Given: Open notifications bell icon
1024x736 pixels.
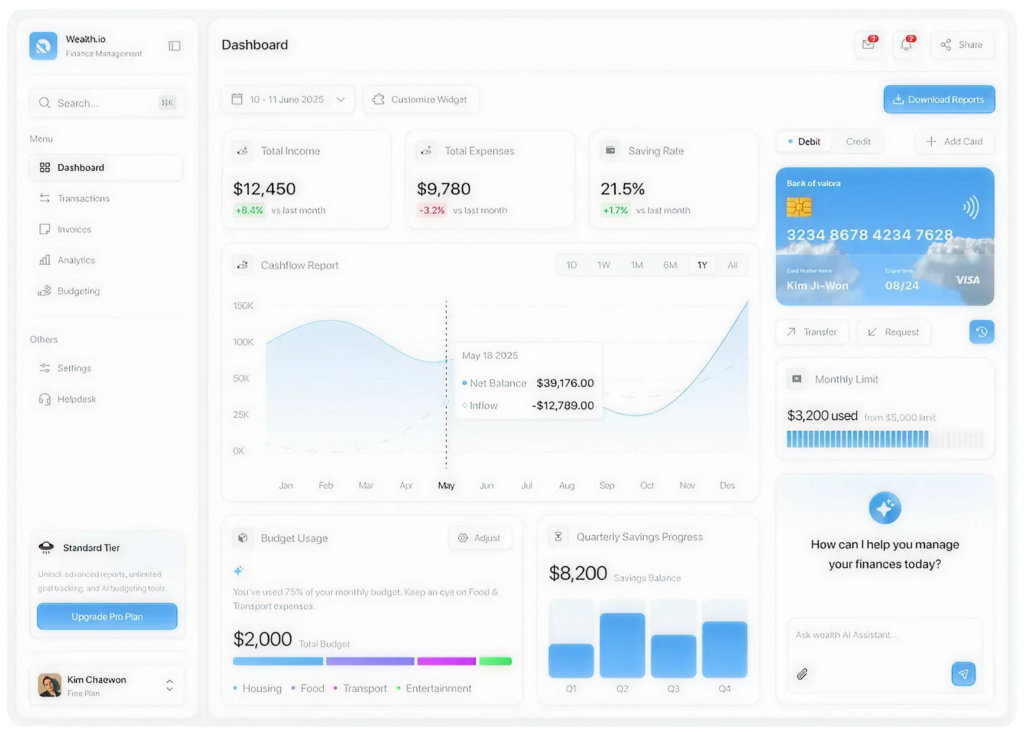Looking at the screenshot, I should [x=906, y=45].
